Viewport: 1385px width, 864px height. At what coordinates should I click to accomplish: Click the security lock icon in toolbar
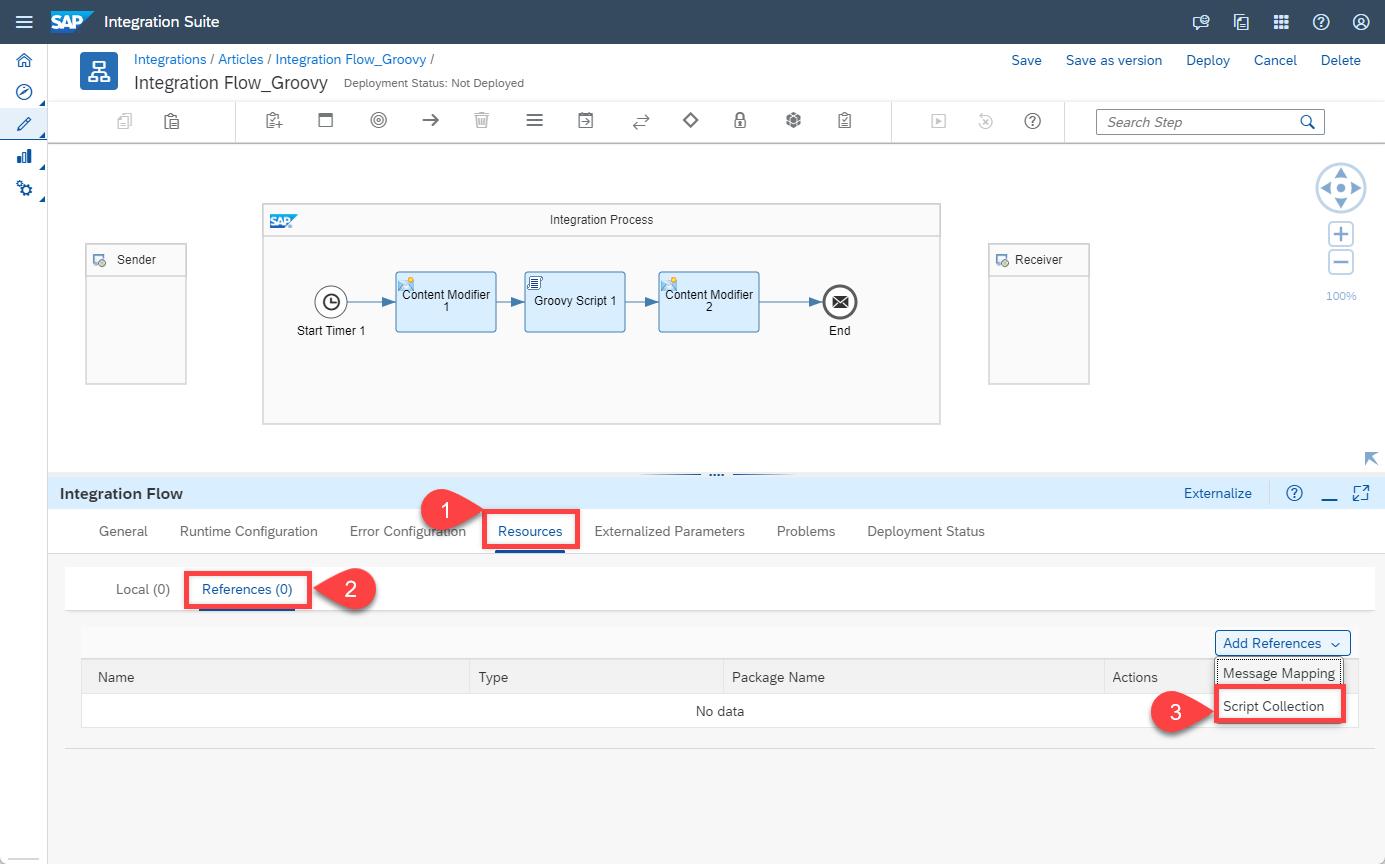pos(740,121)
